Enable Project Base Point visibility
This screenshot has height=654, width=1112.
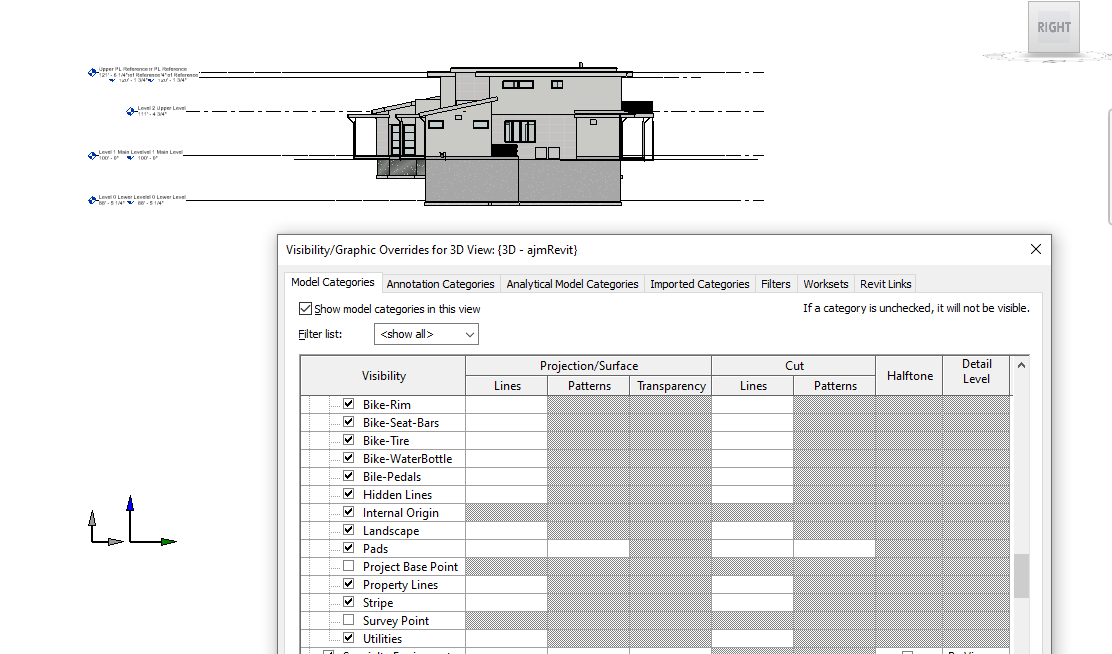pyautogui.click(x=348, y=566)
